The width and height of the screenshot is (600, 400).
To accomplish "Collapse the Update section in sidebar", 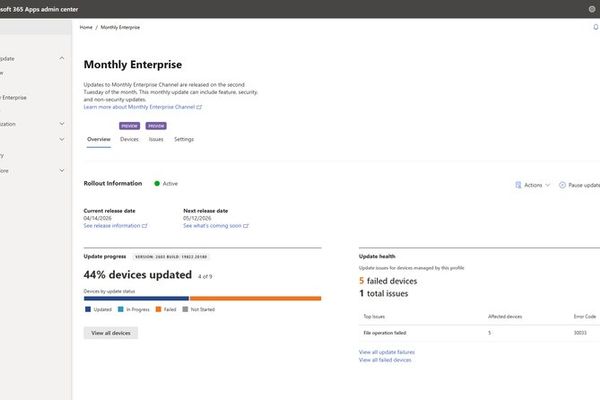I will coord(62,58).
